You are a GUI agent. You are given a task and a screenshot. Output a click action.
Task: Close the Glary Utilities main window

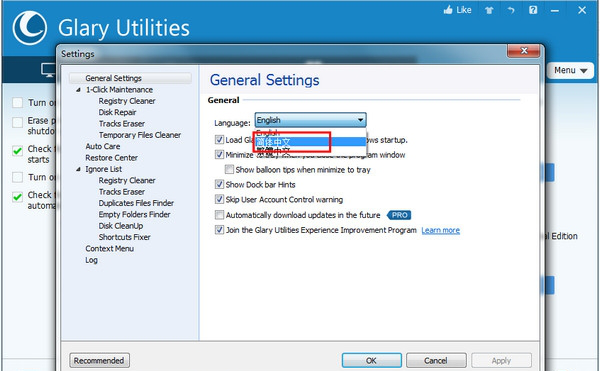pyautogui.click(x=582, y=10)
